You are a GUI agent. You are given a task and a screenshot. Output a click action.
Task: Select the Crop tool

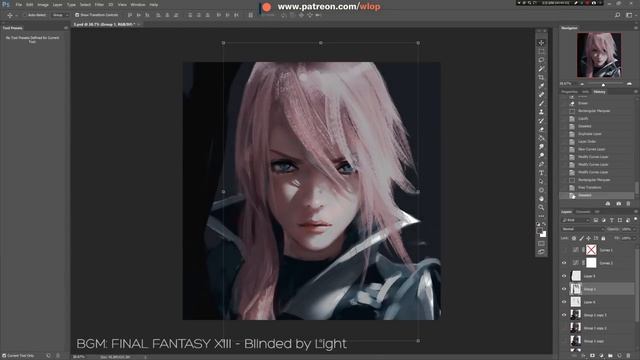pyautogui.click(x=541, y=77)
